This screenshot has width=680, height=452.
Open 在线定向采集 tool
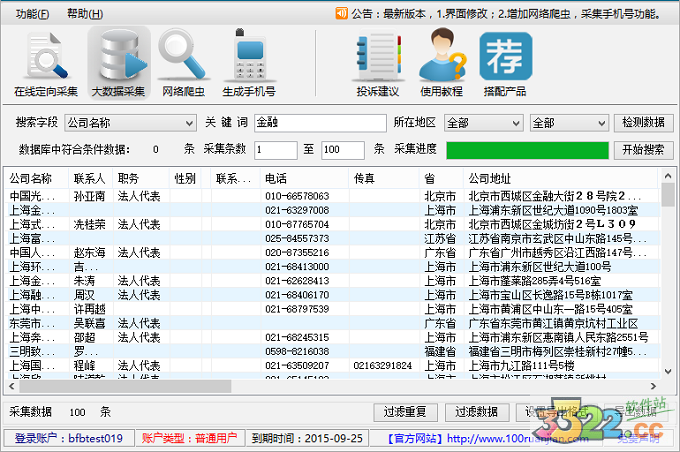(x=46, y=64)
